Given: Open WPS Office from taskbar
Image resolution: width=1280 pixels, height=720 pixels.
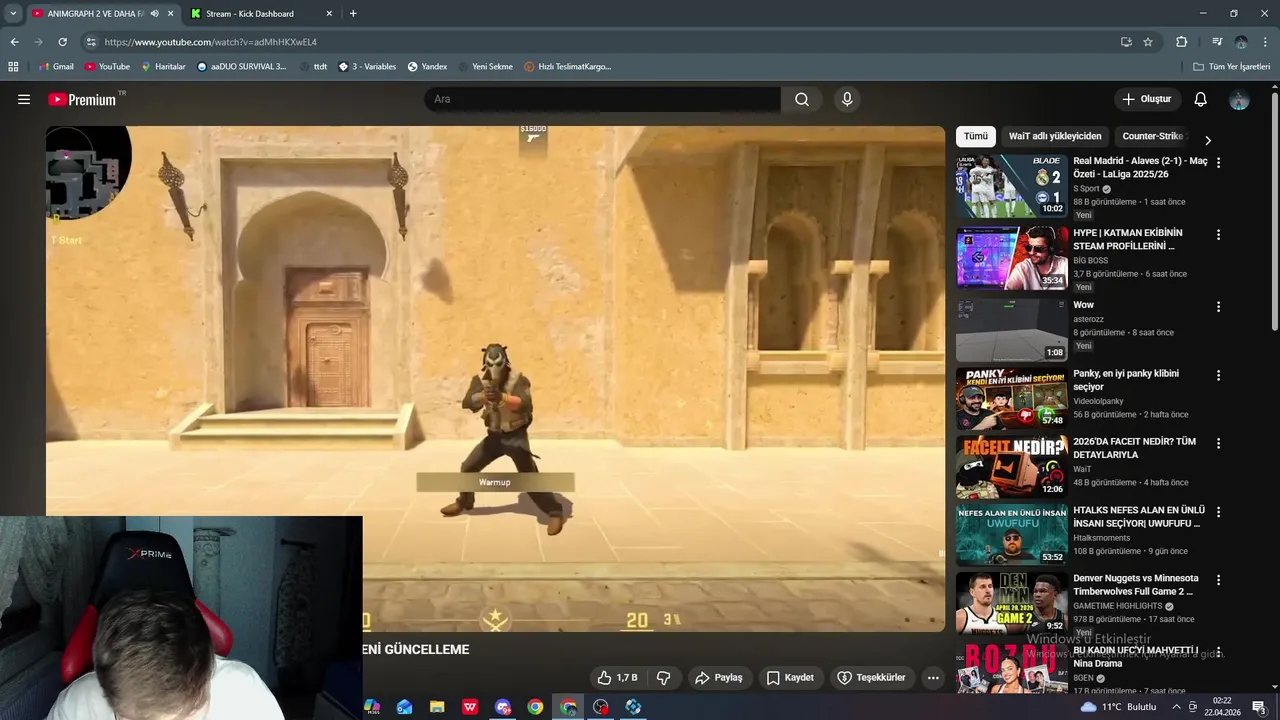Looking at the screenshot, I should click(x=470, y=707).
